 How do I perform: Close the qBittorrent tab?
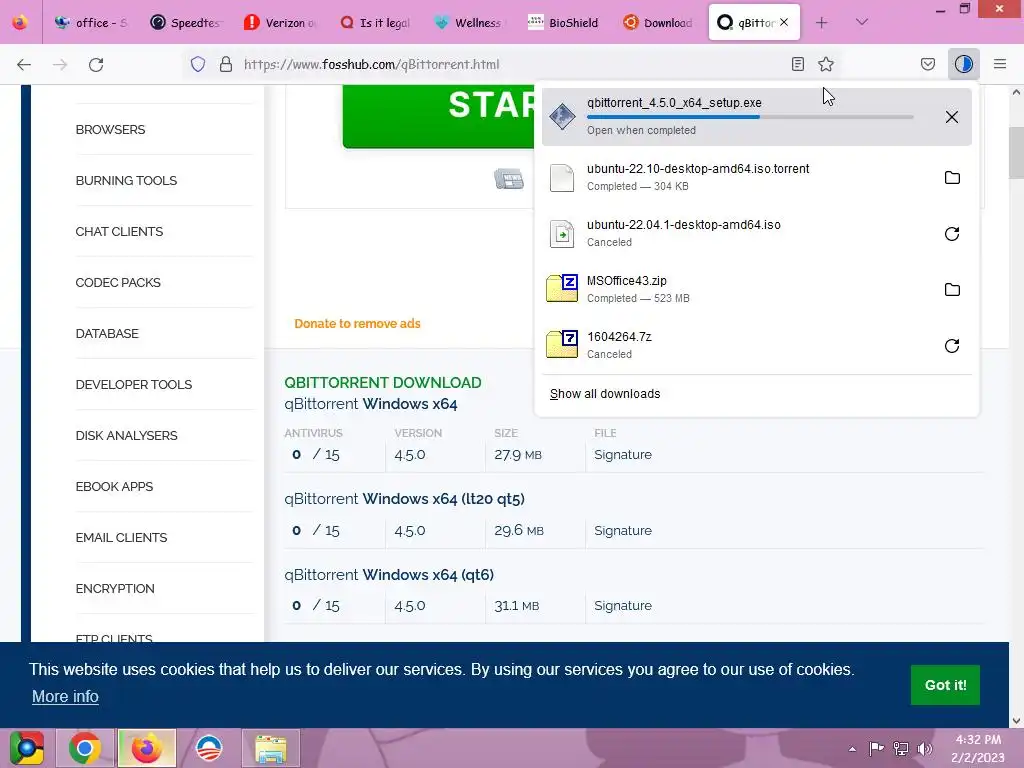(784, 22)
